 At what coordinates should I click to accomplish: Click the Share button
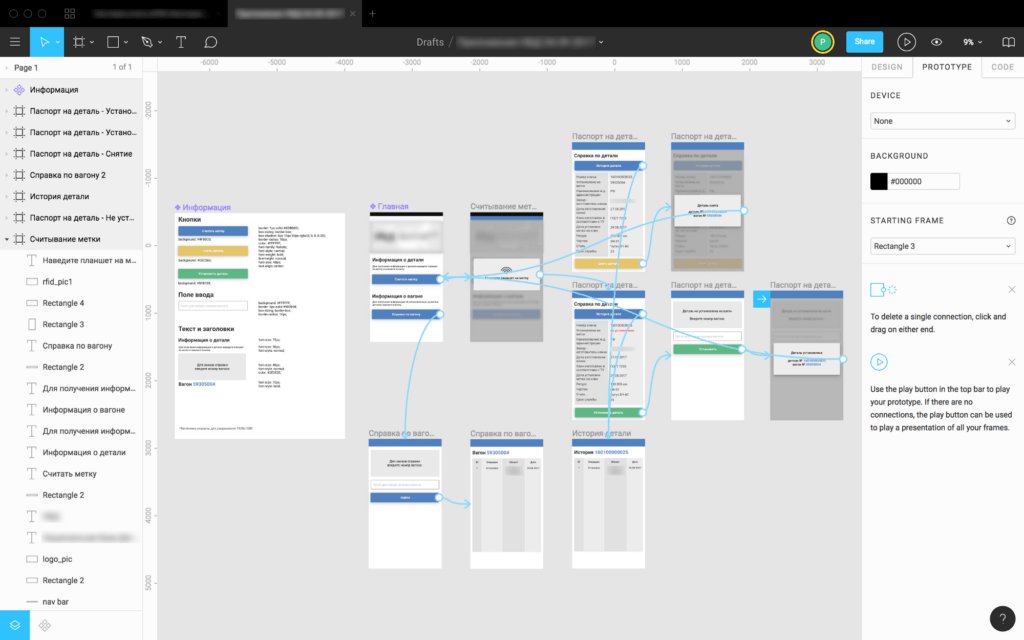pos(864,42)
